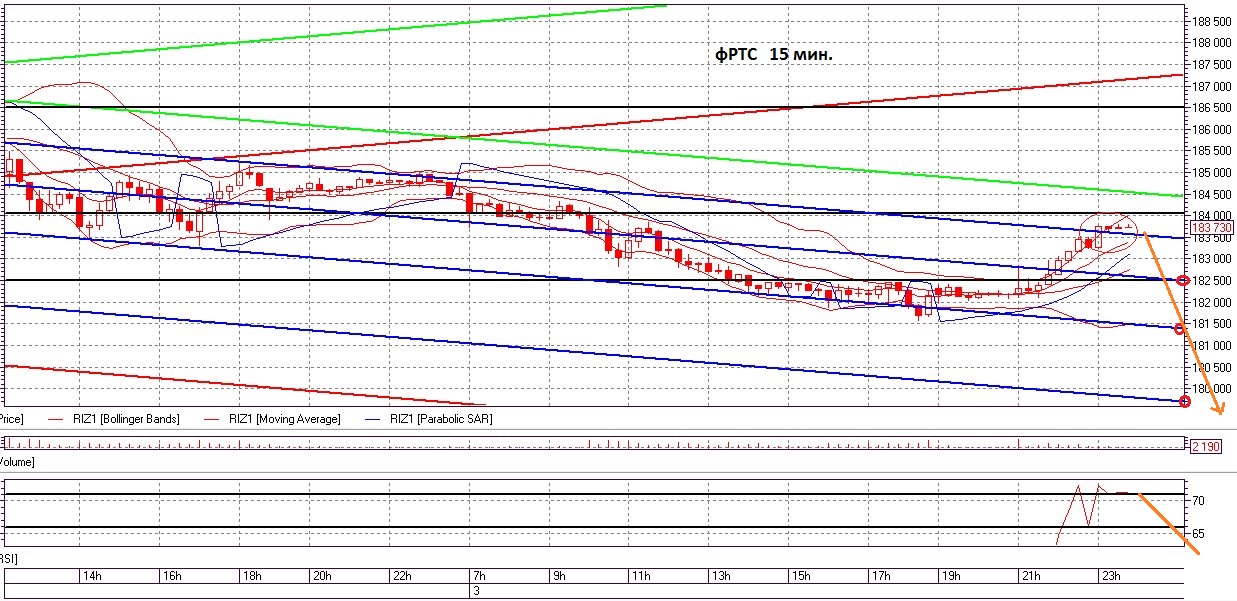Select the 184 000 price axis label
The width and height of the screenshot is (1237, 601).
[1210, 215]
